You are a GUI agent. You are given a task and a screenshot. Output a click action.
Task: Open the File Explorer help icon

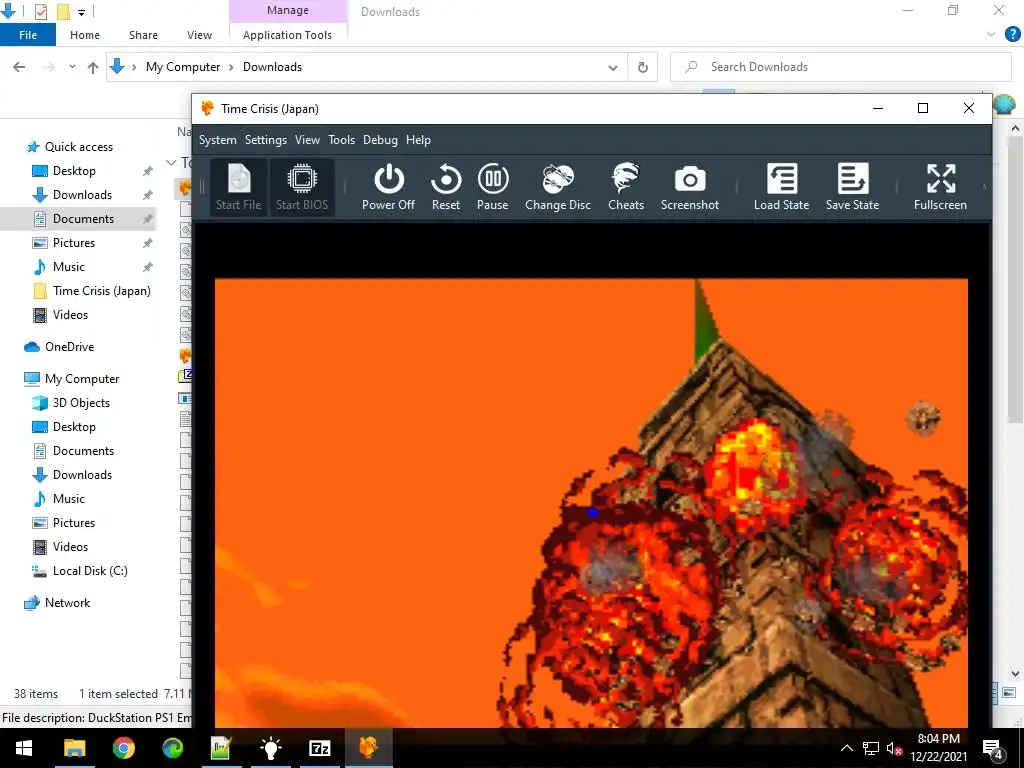[x=1012, y=35]
